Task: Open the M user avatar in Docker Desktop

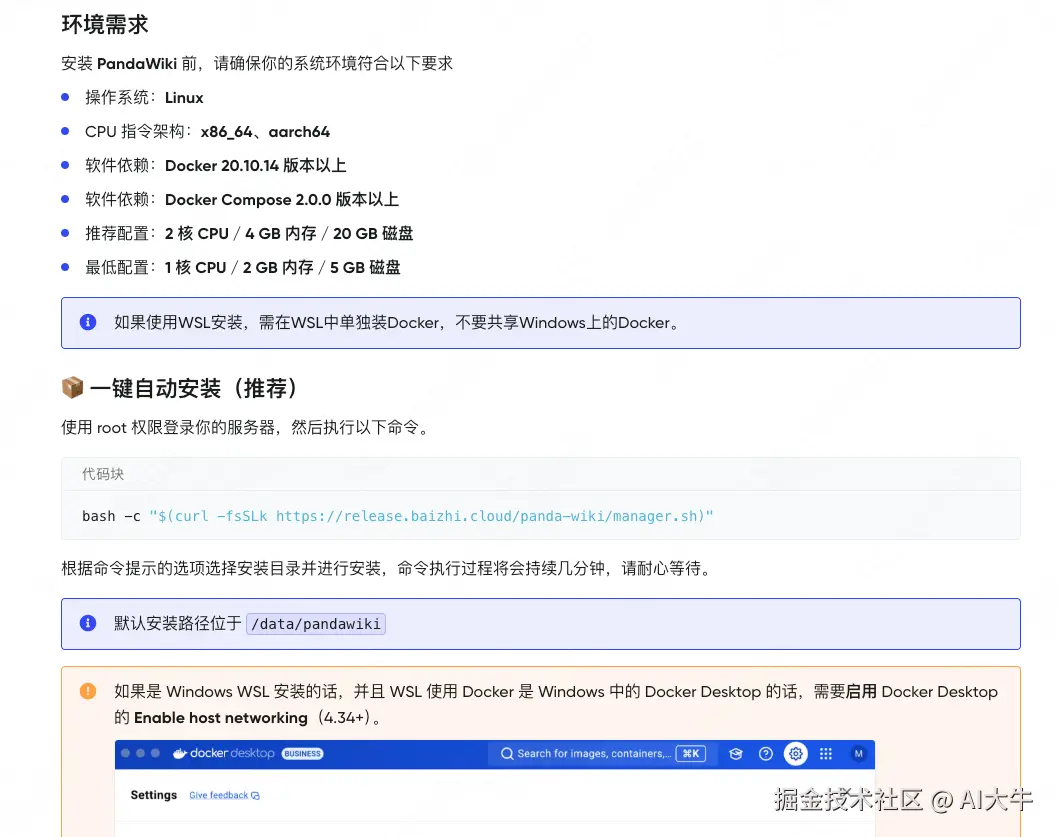Action: [858, 753]
